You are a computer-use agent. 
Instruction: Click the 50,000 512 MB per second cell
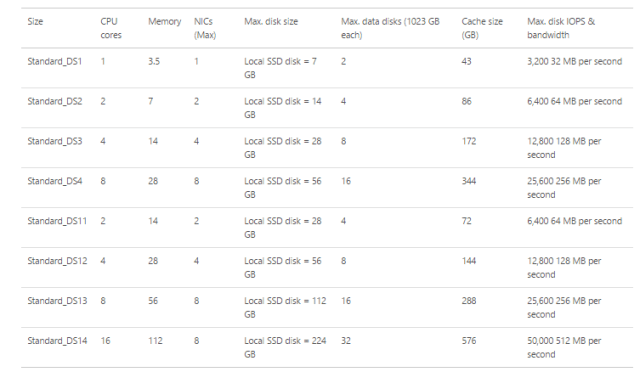click(x=564, y=347)
